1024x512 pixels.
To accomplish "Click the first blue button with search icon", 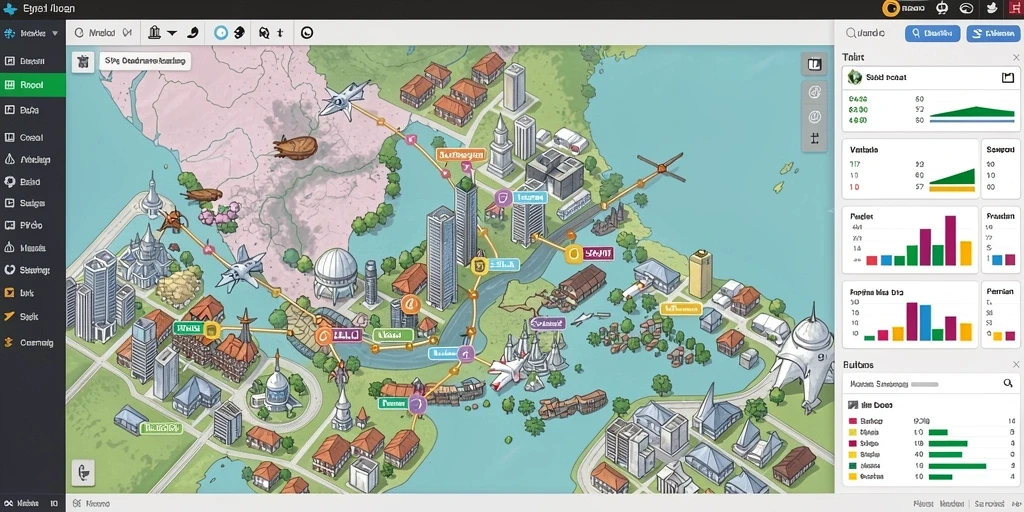I will click(932, 33).
